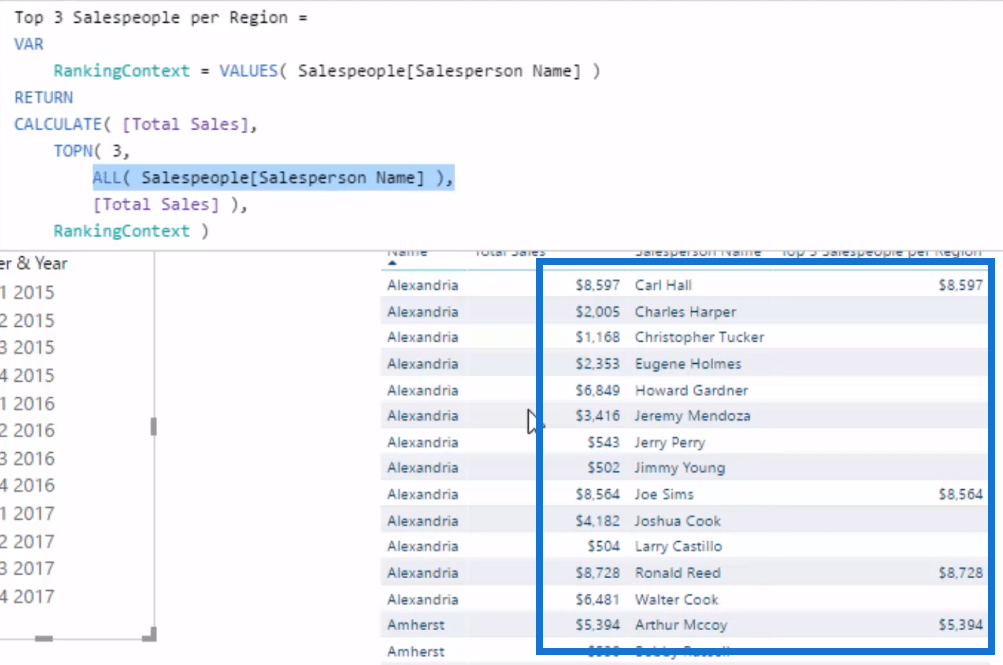Click $8,728 in the Top 3 Salespeople column
This screenshot has height=665, width=1003.
[x=960, y=573]
